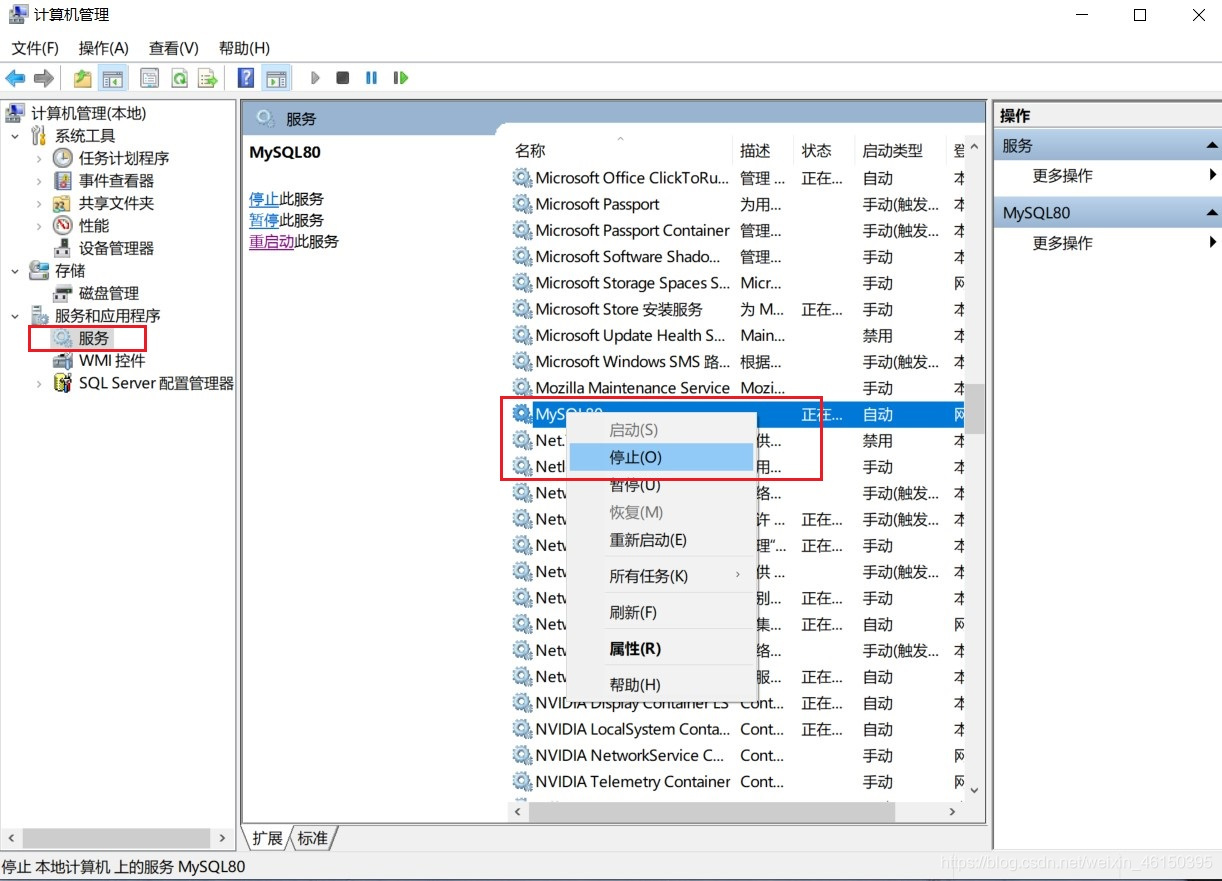Click the services list vertical scrollbar thumb

click(974, 409)
